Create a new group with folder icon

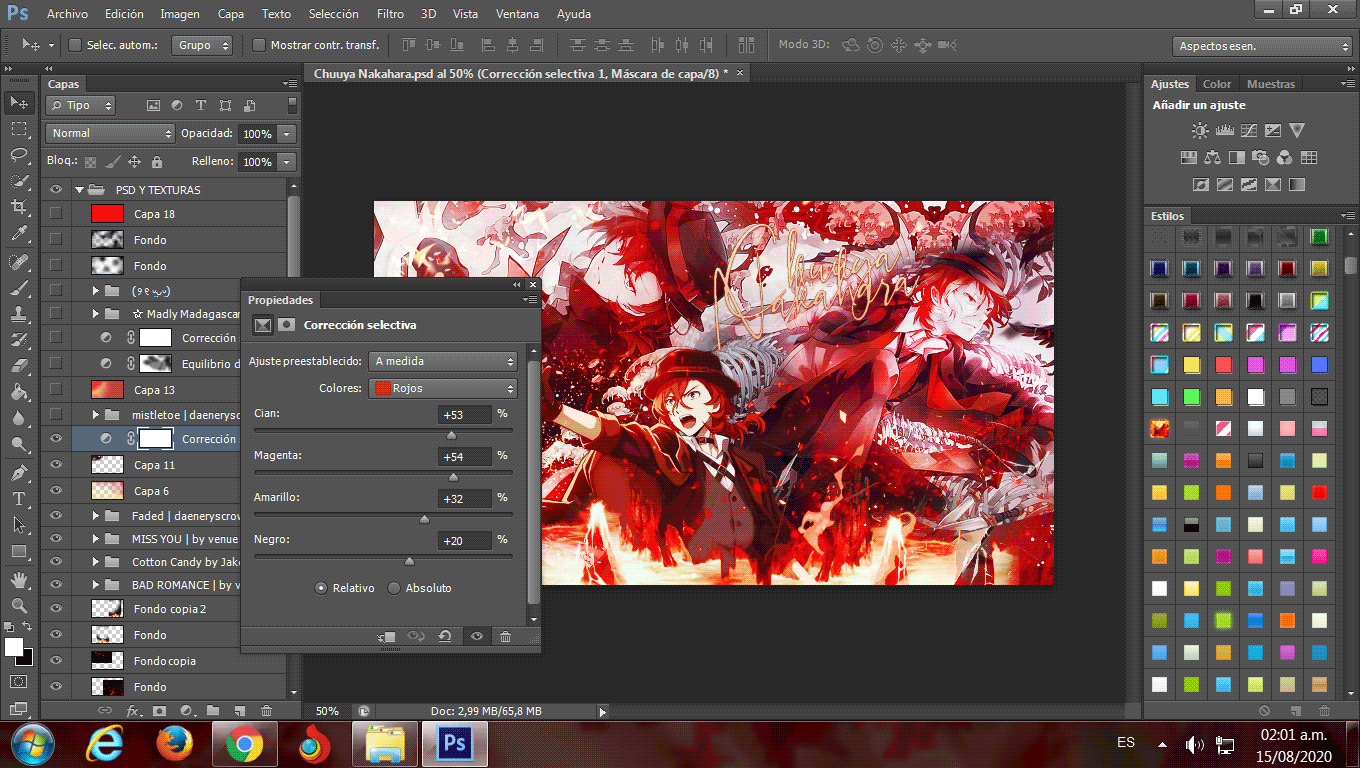(x=213, y=711)
